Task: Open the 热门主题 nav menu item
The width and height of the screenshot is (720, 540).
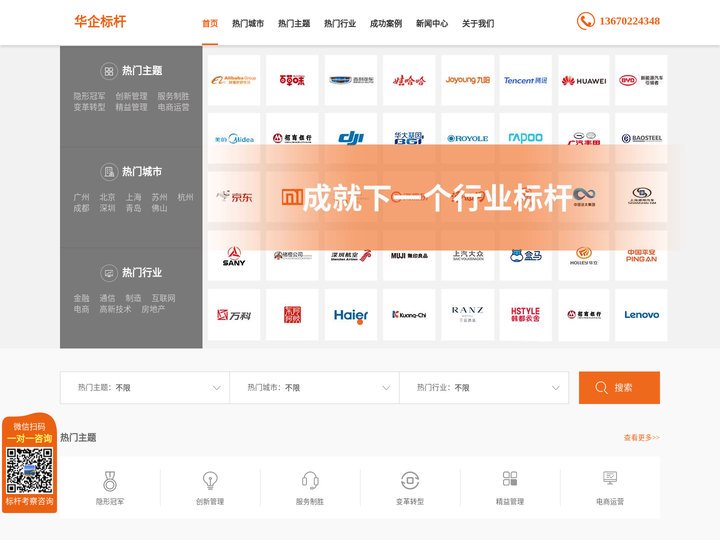Action: (294, 23)
